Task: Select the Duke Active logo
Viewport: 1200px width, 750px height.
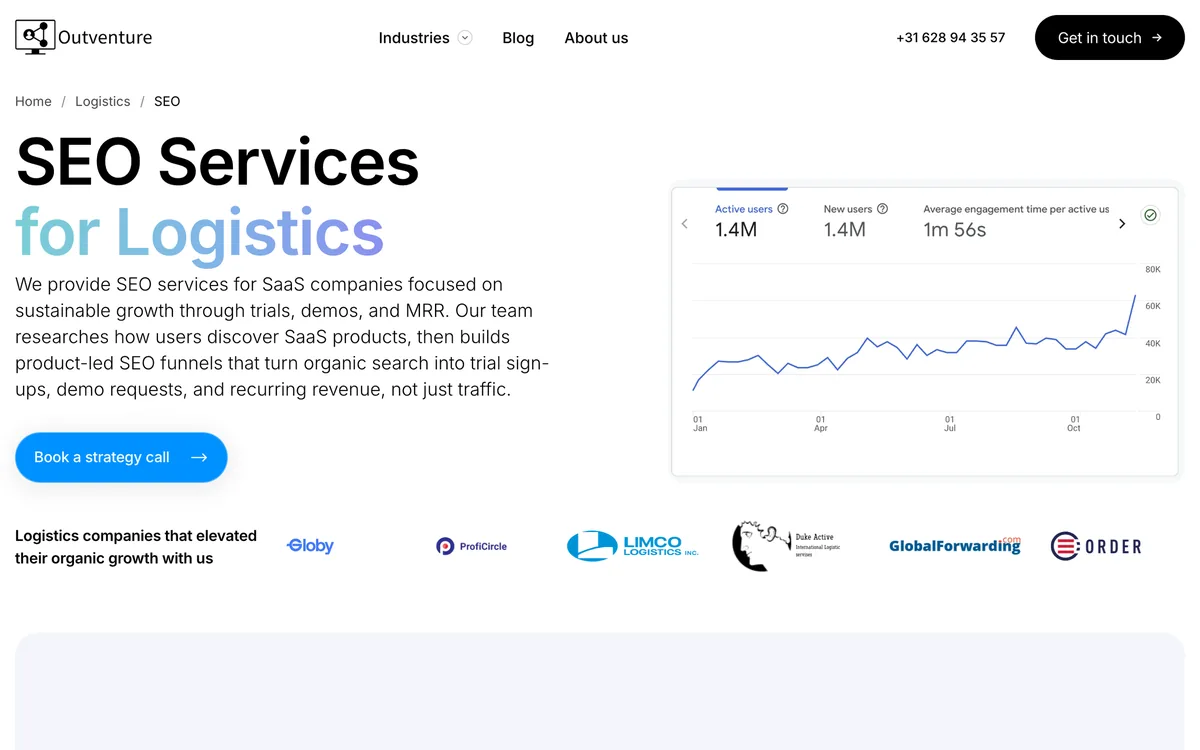Action: (x=787, y=546)
